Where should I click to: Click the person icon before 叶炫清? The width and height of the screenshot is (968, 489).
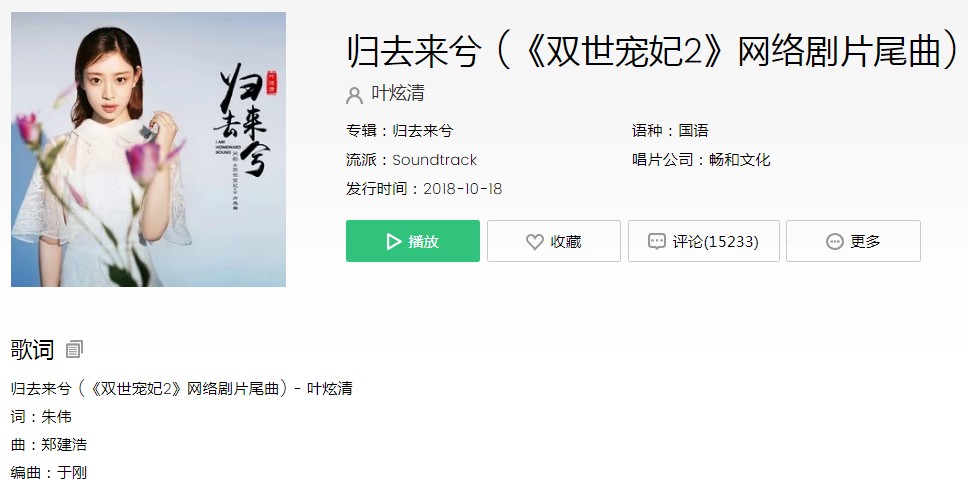click(354, 95)
